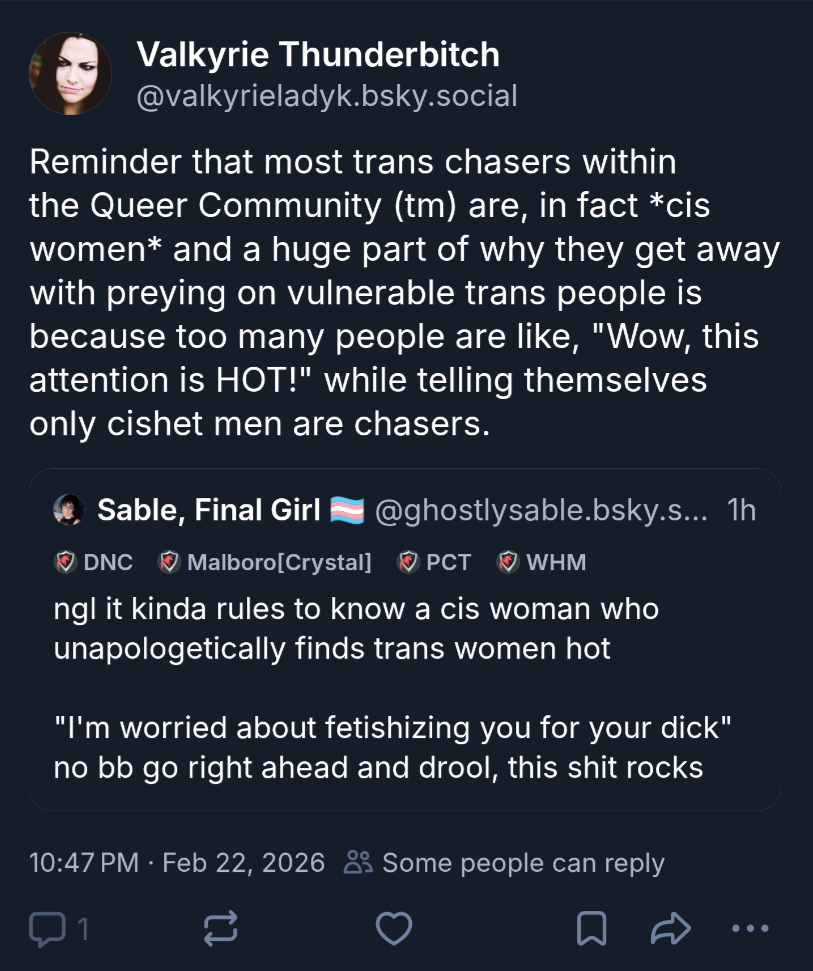Open the @valkyrieladyk.bsky.social handle link
The width and height of the screenshot is (813, 971).
(326, 96)
